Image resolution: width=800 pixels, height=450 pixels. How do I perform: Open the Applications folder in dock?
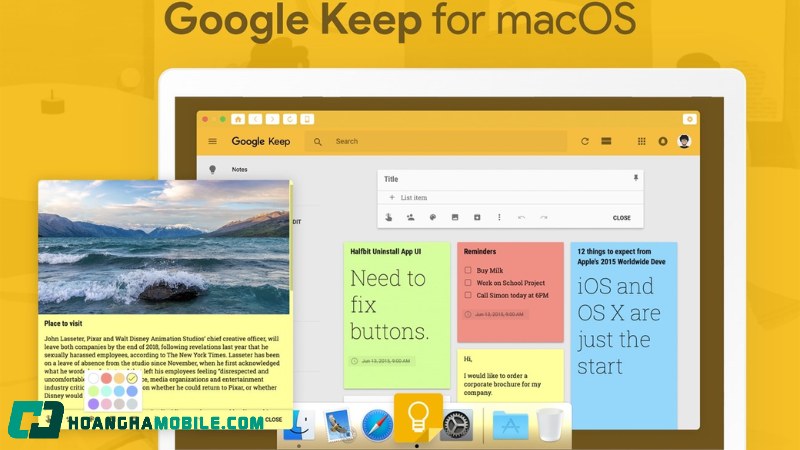[x=510, y=425]
